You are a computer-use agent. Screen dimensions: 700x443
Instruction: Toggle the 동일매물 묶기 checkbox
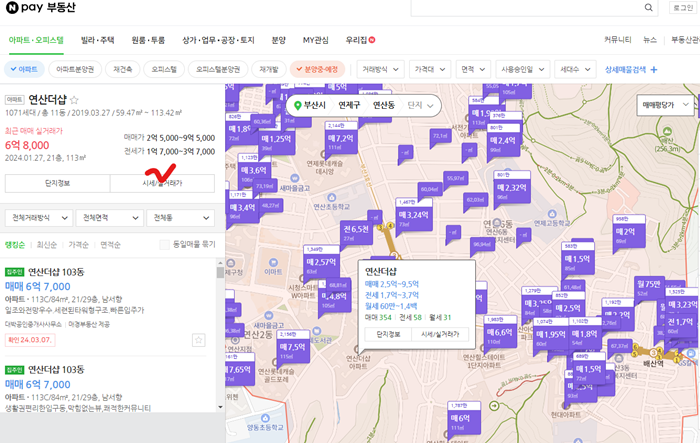(165, 244)
